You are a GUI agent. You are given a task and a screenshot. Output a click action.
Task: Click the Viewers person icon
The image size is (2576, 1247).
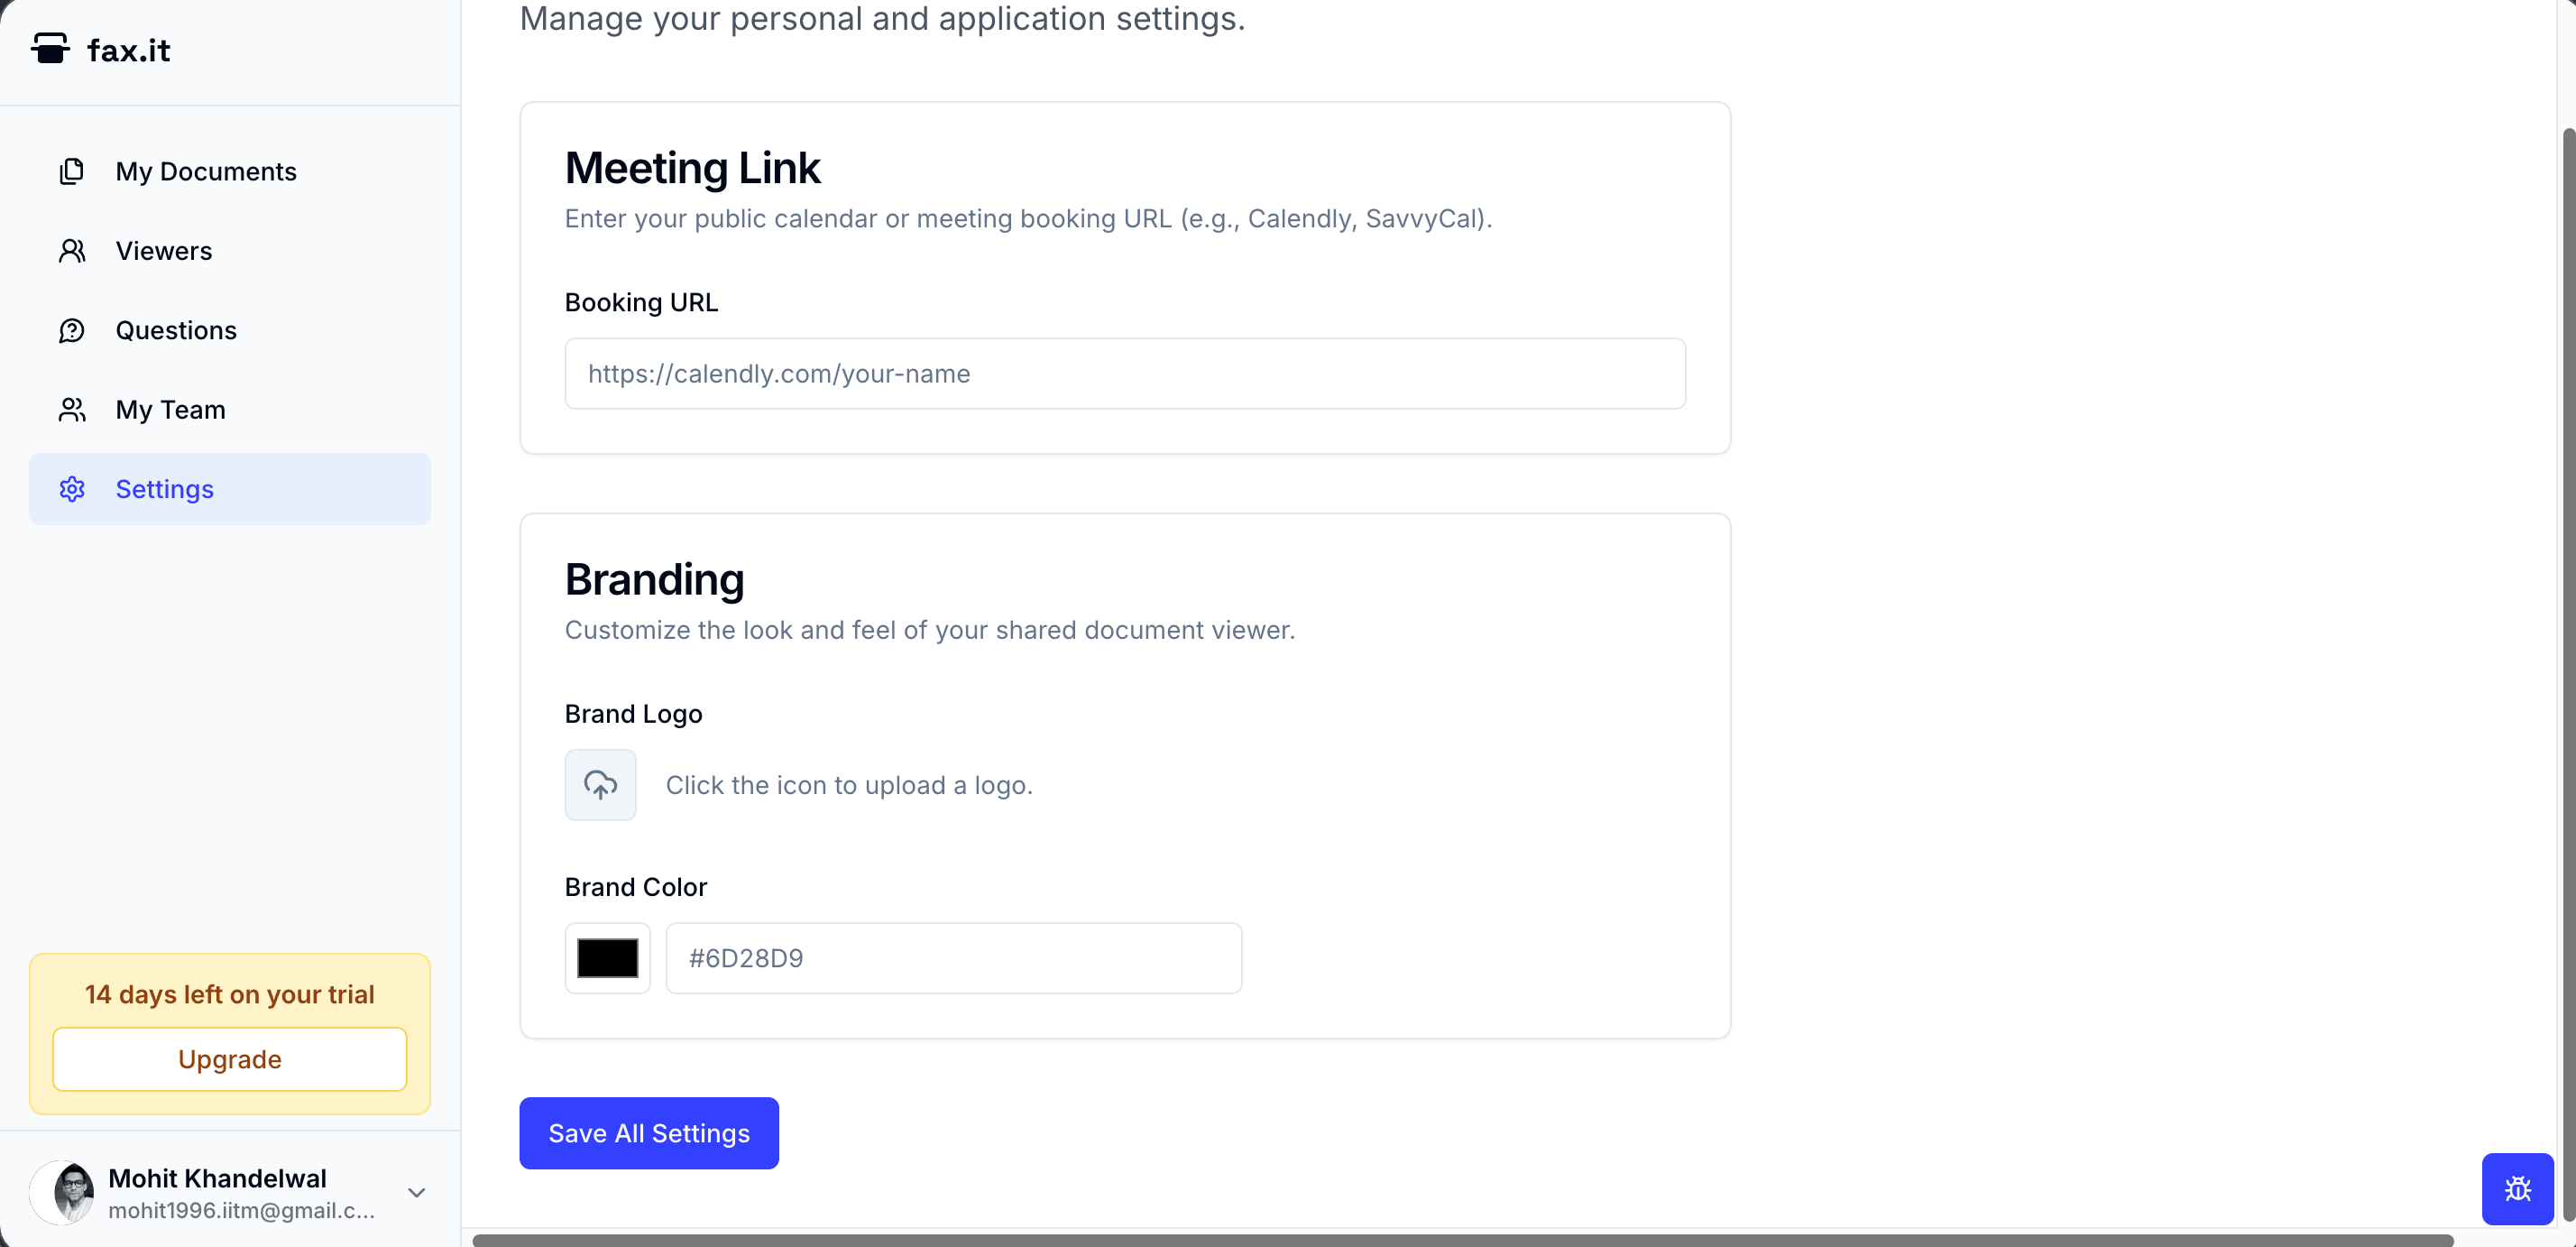(x=71, y=251)
